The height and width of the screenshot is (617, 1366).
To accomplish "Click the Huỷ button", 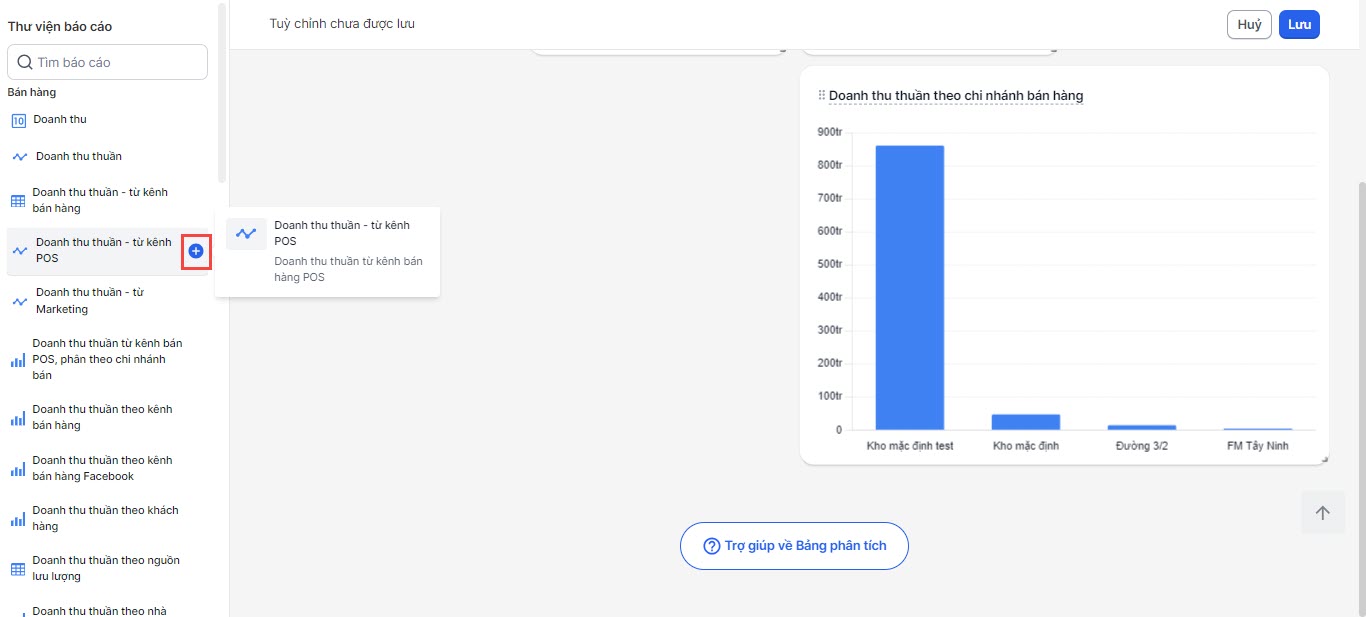I will (1249, 25).
